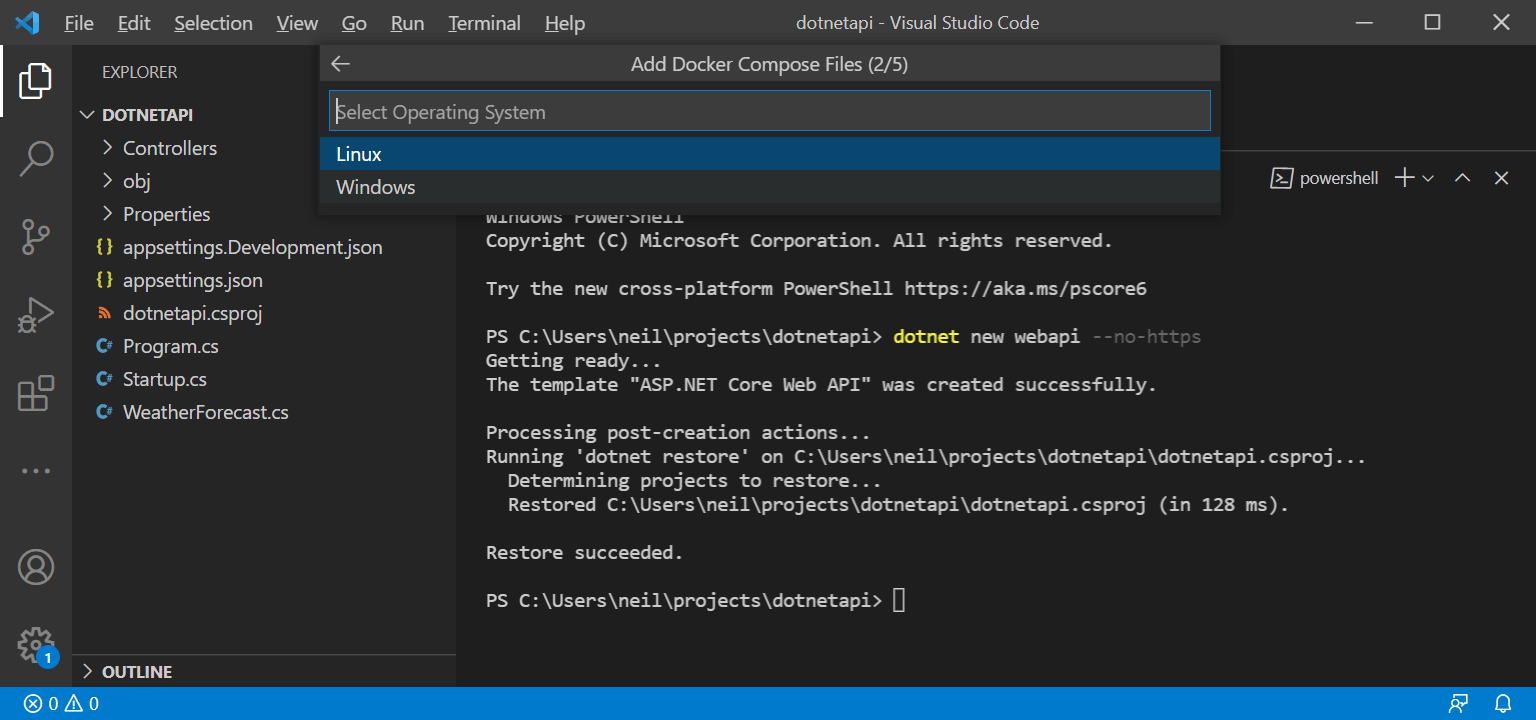
Task: Click the Select Operating System input field
Action: tap(768, 112)
